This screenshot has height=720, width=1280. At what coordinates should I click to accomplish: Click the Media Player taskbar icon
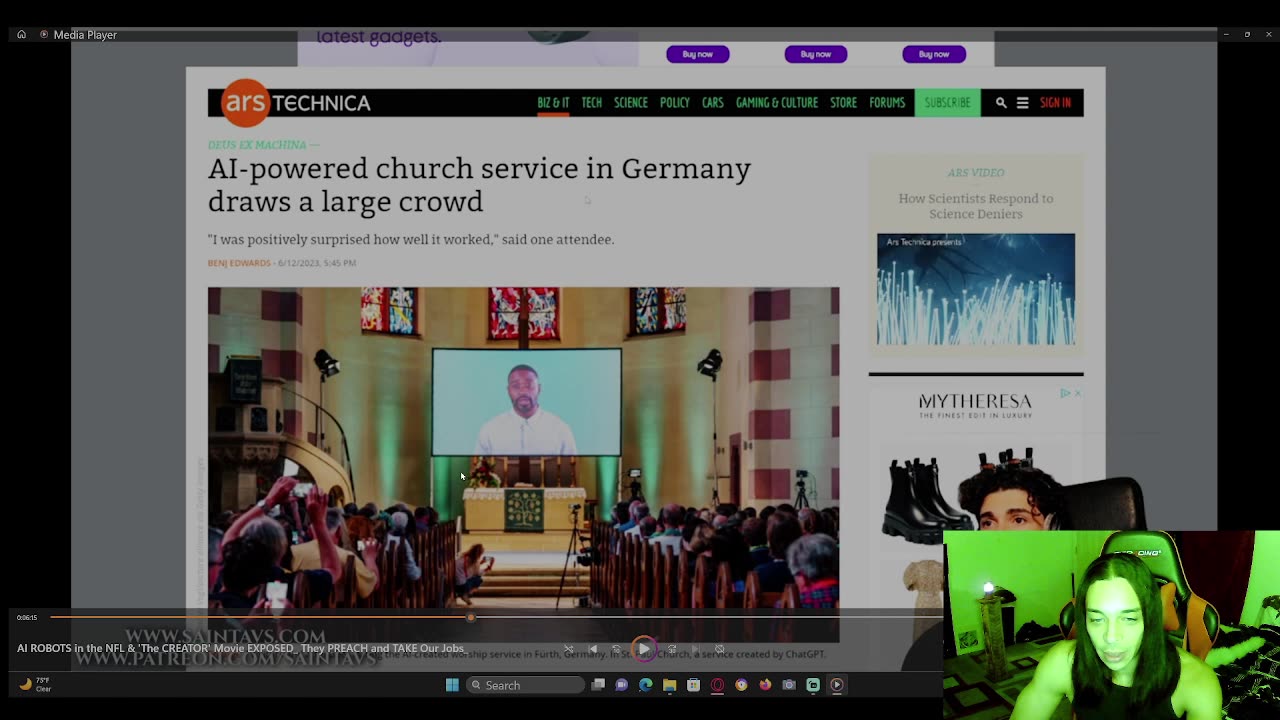[837, 685]
